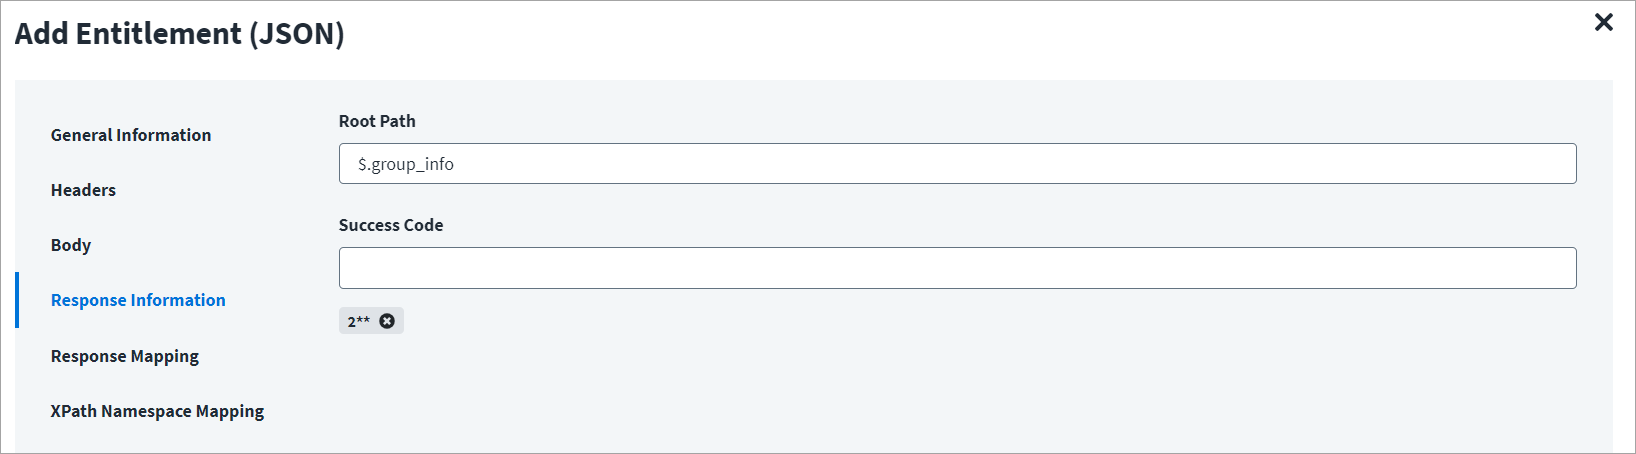Click the (JSON) text in the title
1636x454 pixels.
[x=297, y=34]
